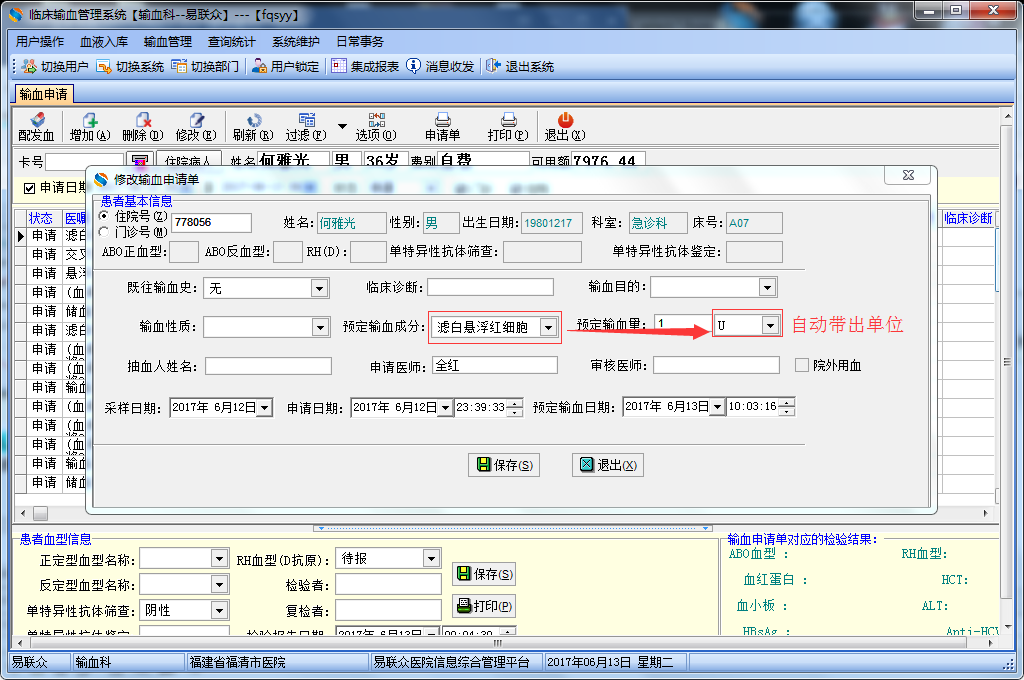Expand the 正定型血型名称 dropdown
1024x680 pixels.
[219, 559]
